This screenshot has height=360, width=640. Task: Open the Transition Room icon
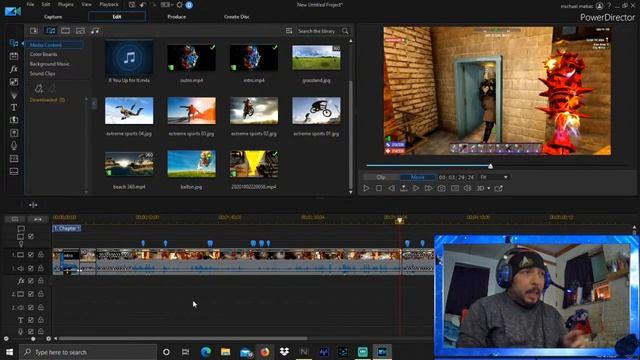click(14, 120)
